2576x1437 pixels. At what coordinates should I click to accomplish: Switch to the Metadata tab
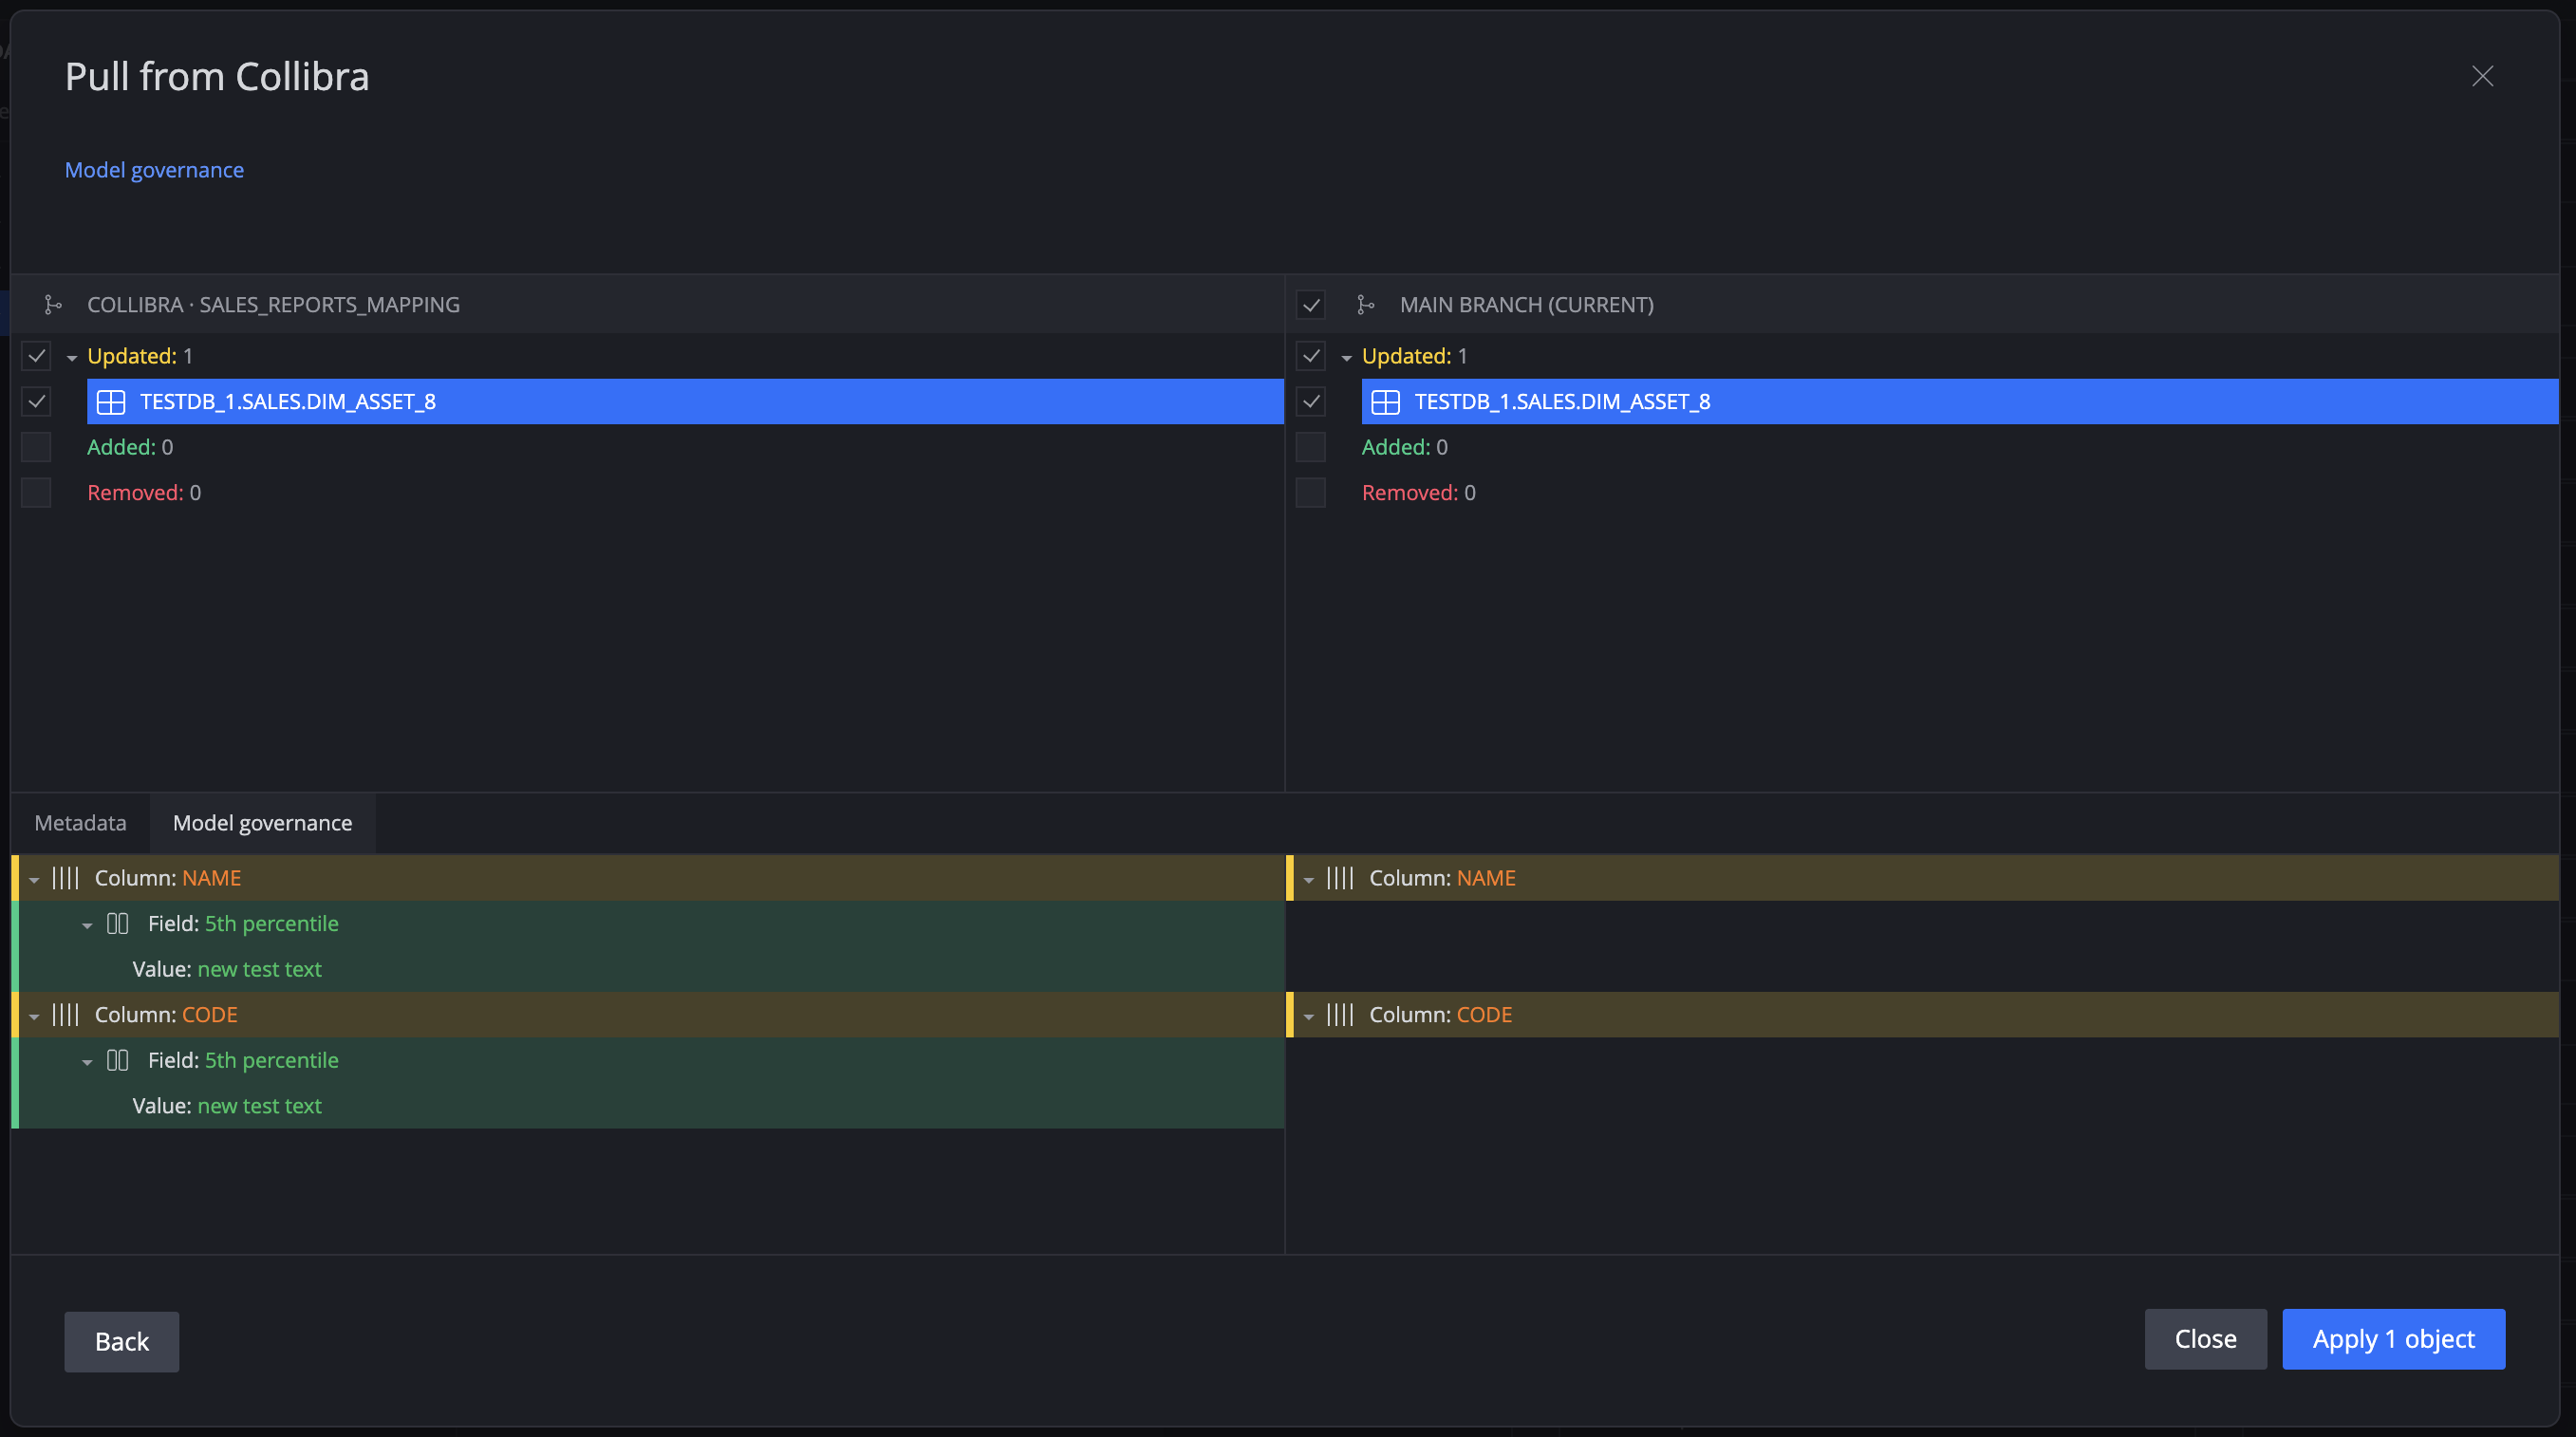tap(81, 823)
